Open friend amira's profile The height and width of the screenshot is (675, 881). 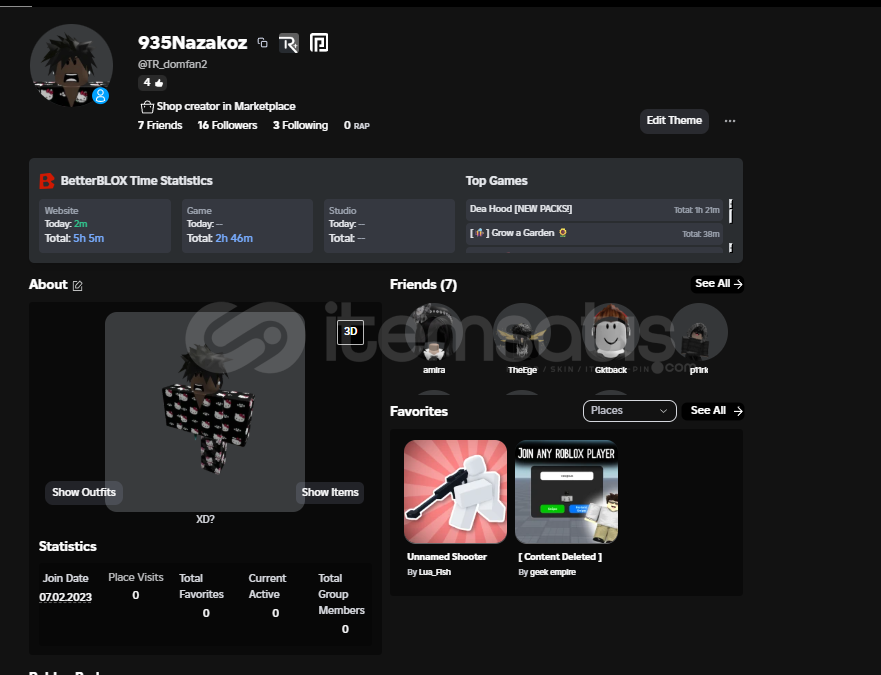point(434,339)
